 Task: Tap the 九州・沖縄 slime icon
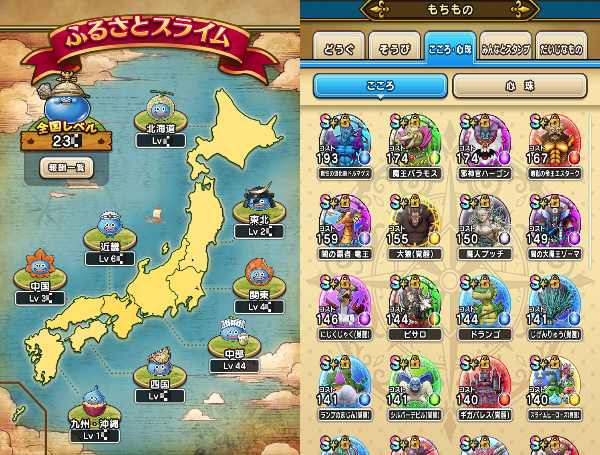[x=94, y=403]
